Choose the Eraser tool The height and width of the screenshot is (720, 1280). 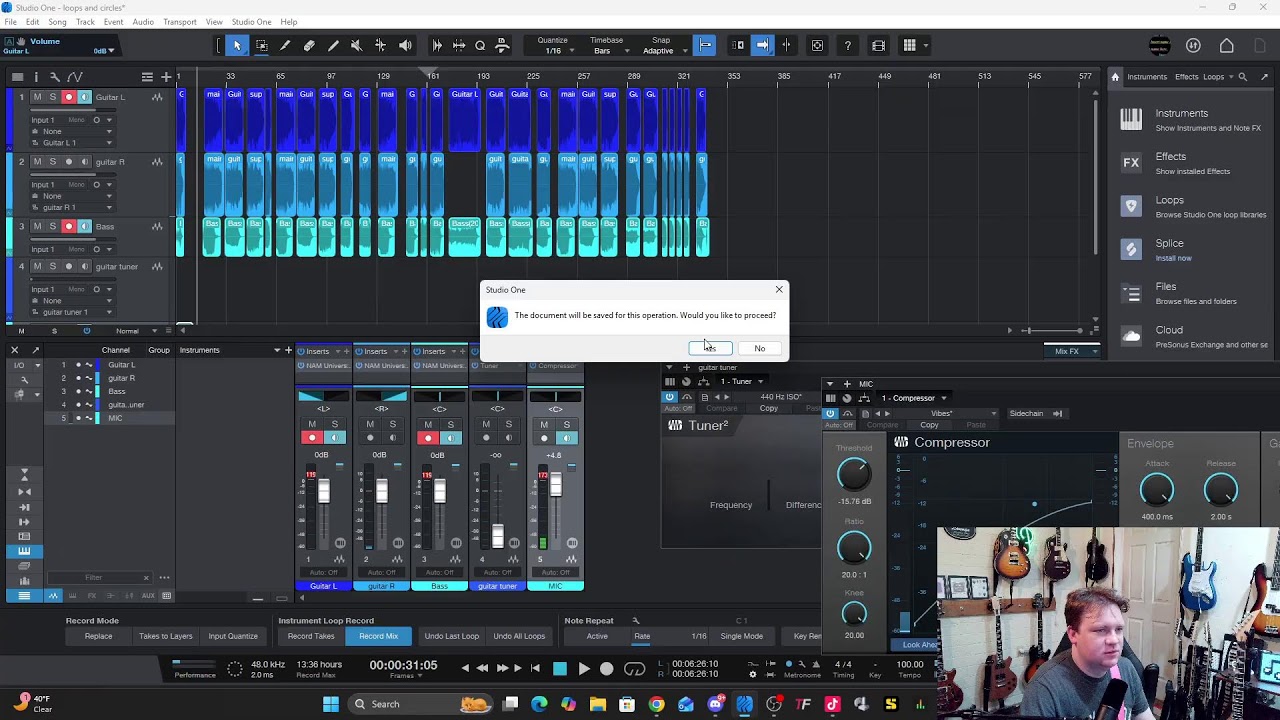[x=309, y=45]
